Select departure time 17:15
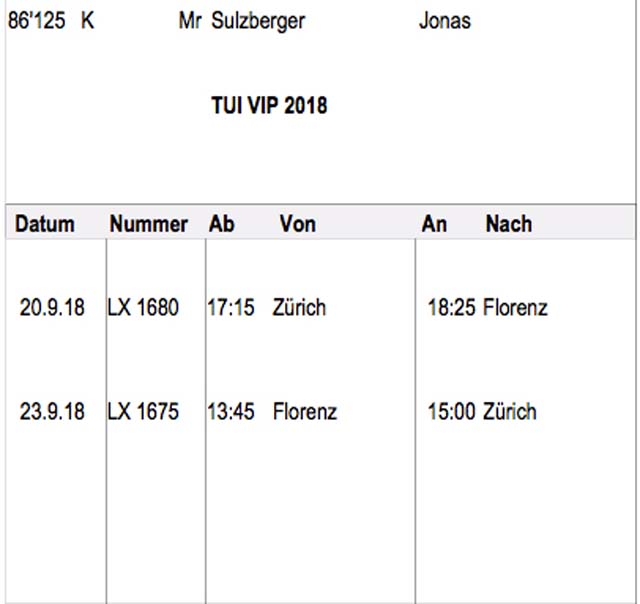Image resolution: width=640 pixels, height=604 pixels. click(x=231, y=307)
